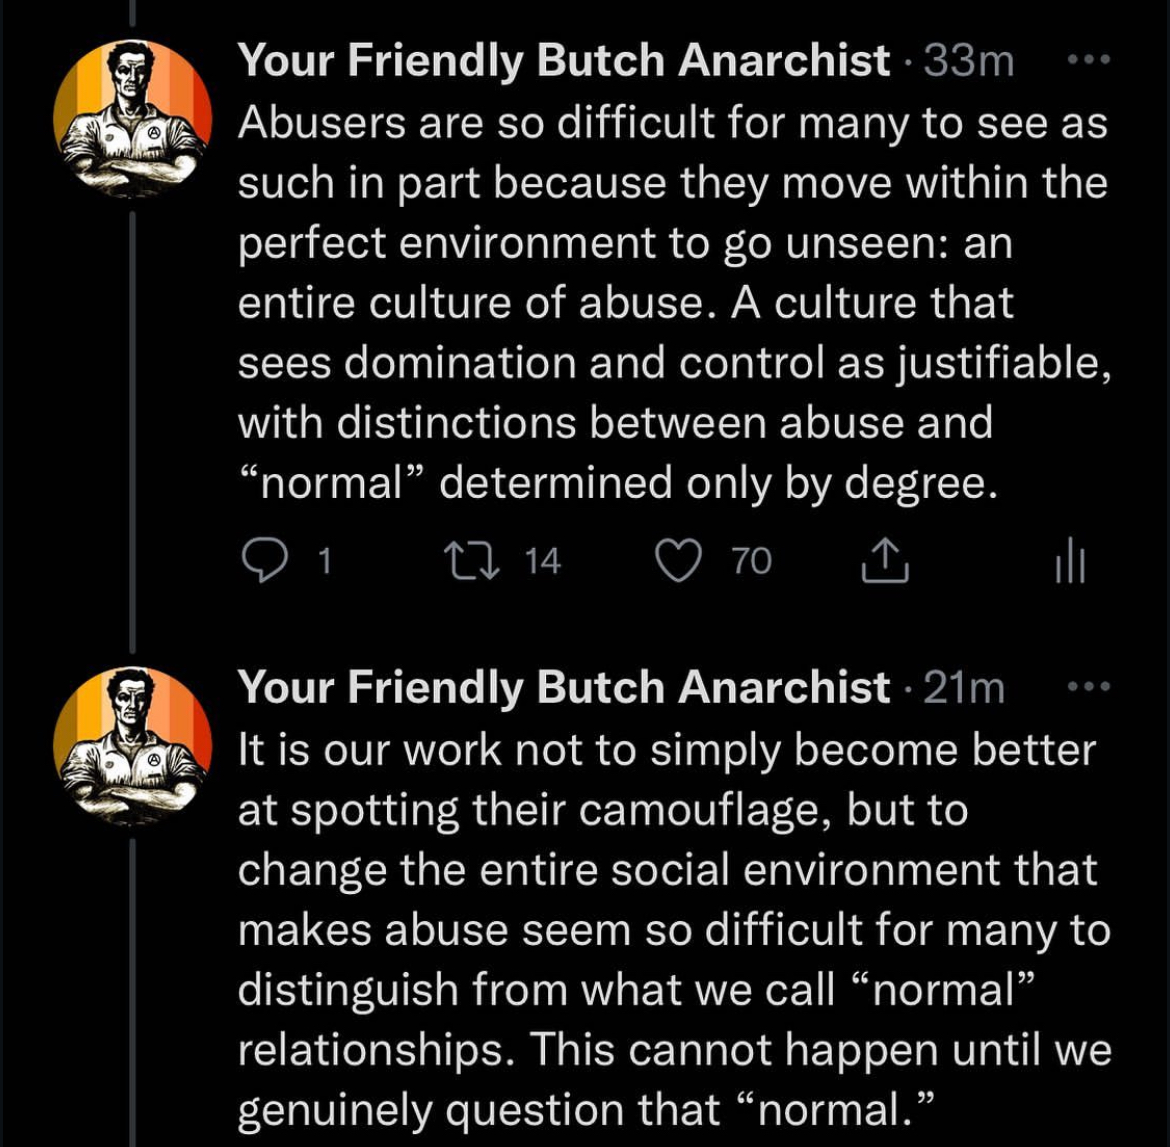Click the 21m timestamp

pos(963,688)
